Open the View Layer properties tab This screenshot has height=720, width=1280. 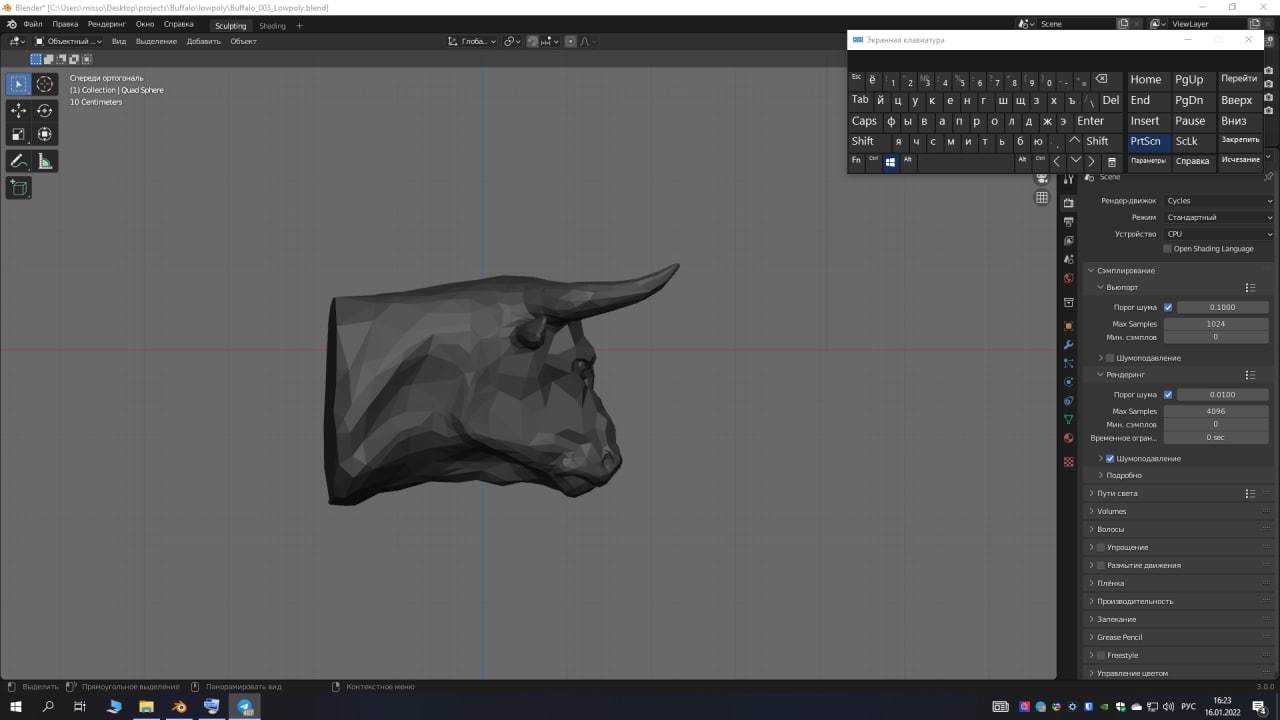click(1068, 240)
